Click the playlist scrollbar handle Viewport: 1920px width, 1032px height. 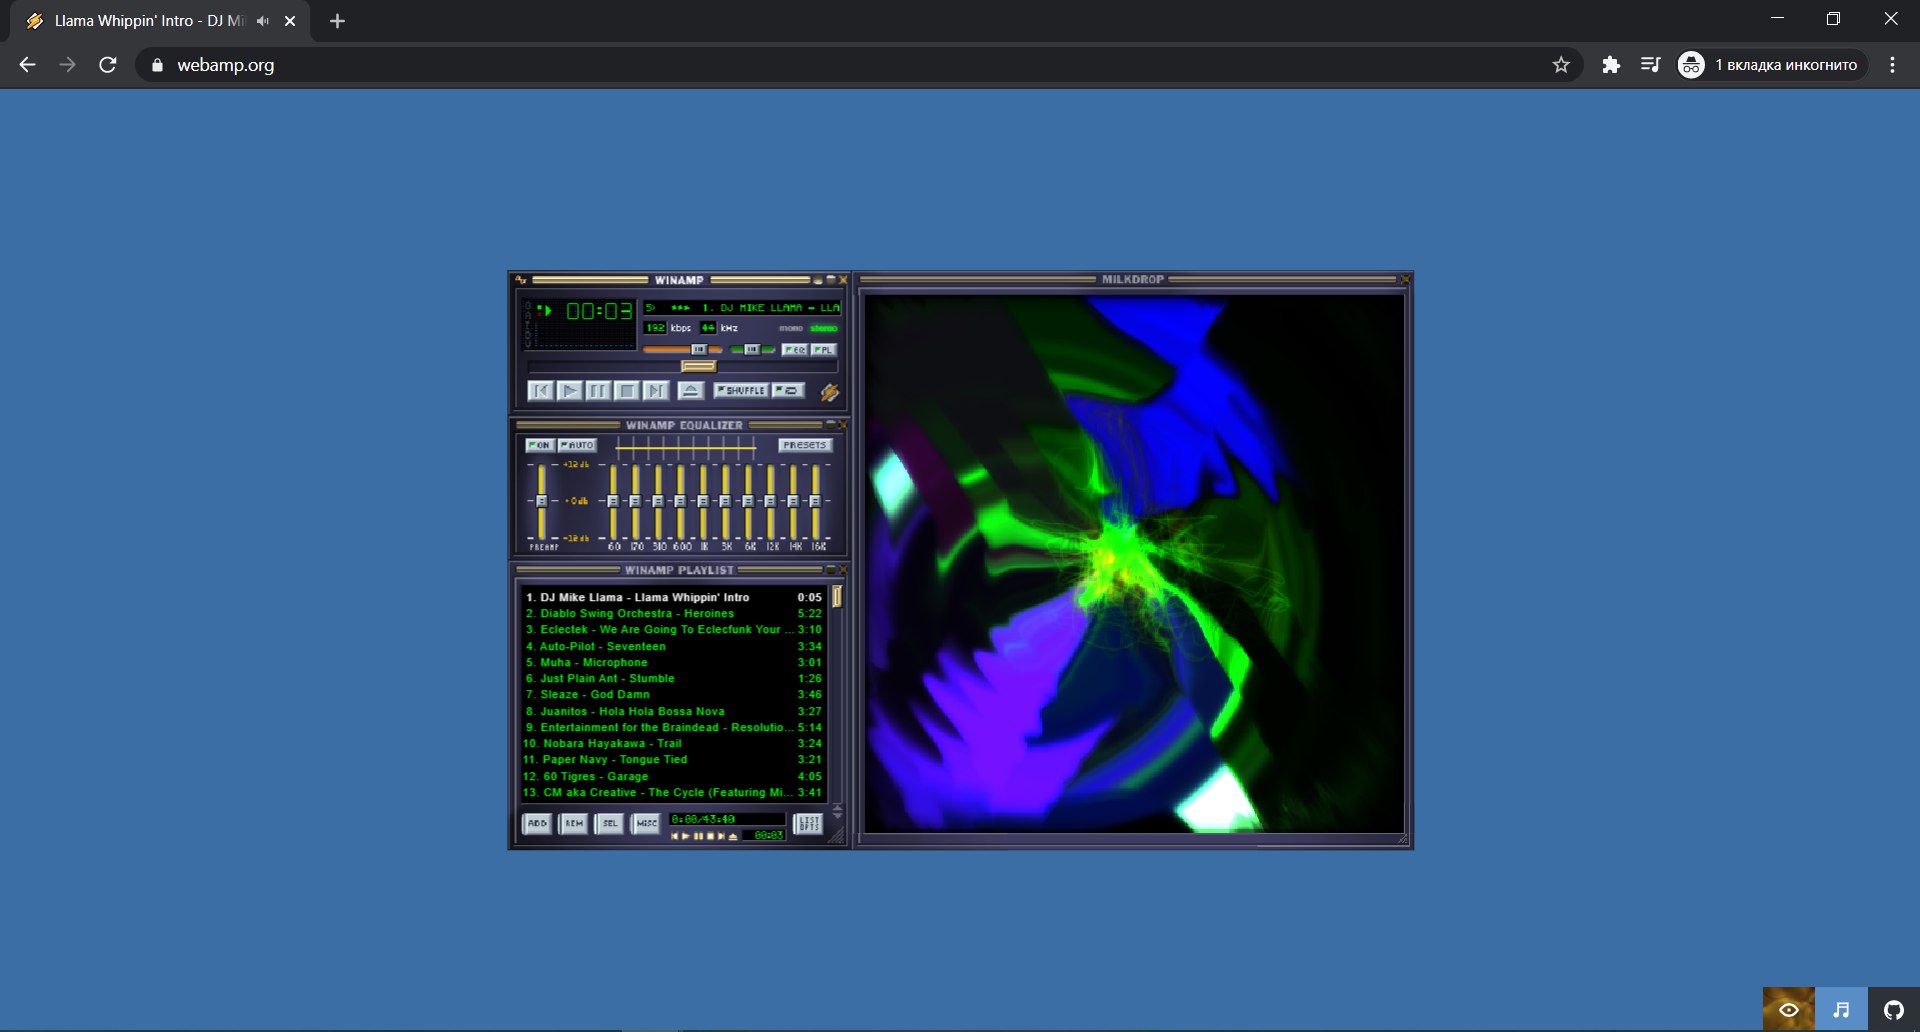[x=837, y=597]
